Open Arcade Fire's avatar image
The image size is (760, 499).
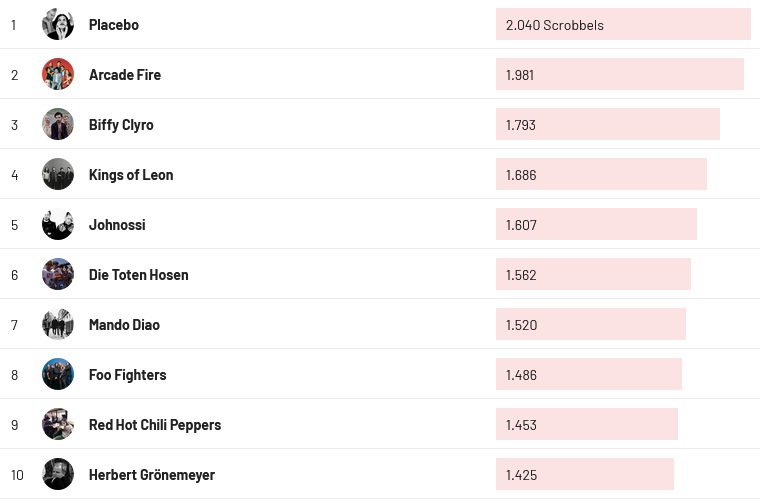[x=58, y=74]
